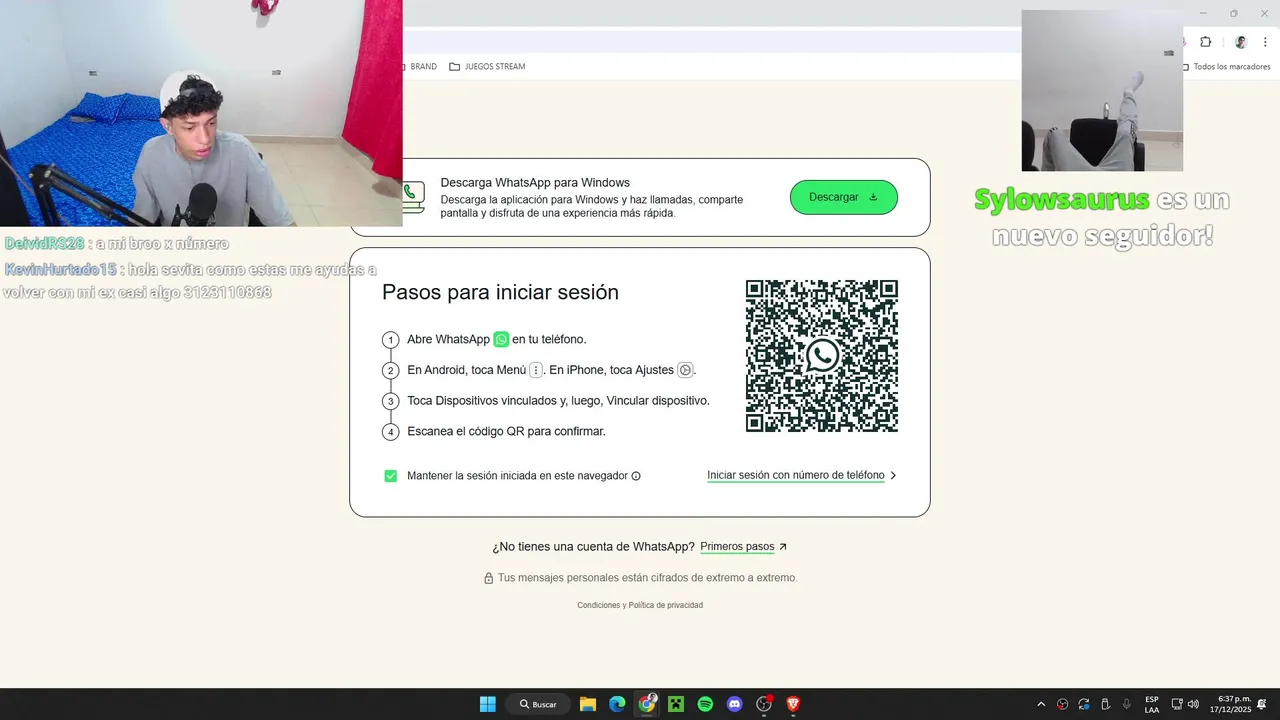Click the taskbar Buscar search box
Image resolution: width=1280 pixels, height=720 pixels.
[538, 704]
